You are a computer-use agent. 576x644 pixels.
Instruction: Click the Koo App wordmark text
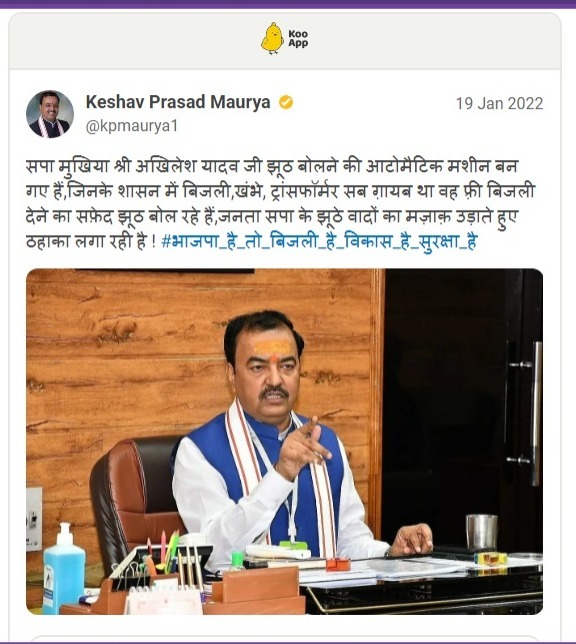[298, 39]
